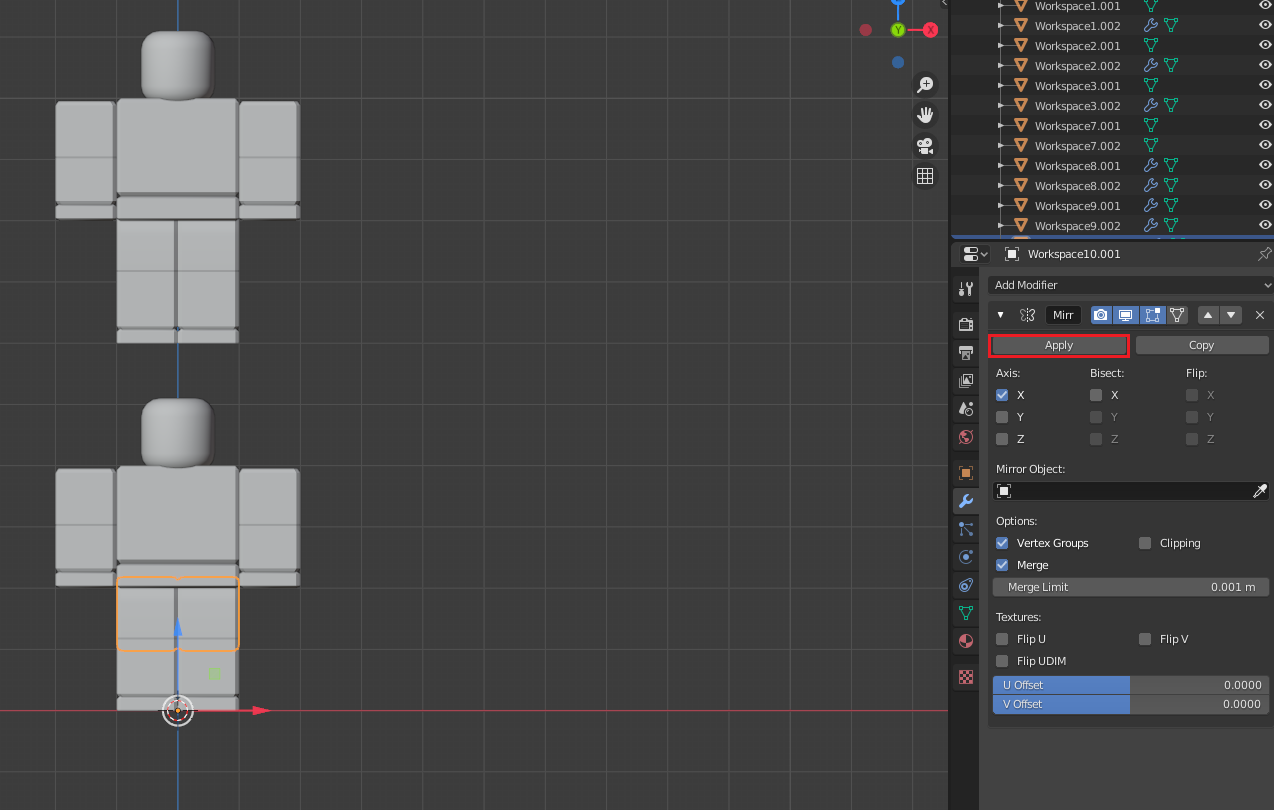
Task: Open the World properties tab
Action: point(965,436)
